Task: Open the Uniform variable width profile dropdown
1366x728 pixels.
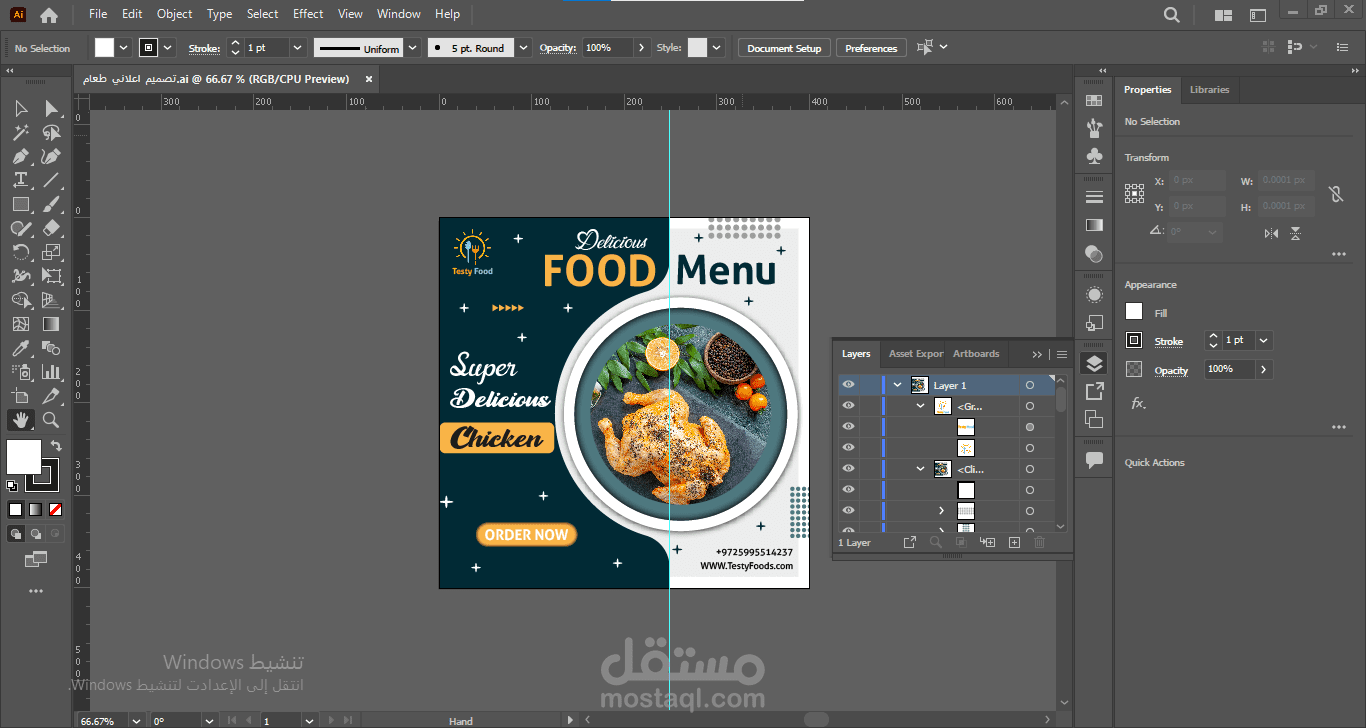Action: coord(411,48)
